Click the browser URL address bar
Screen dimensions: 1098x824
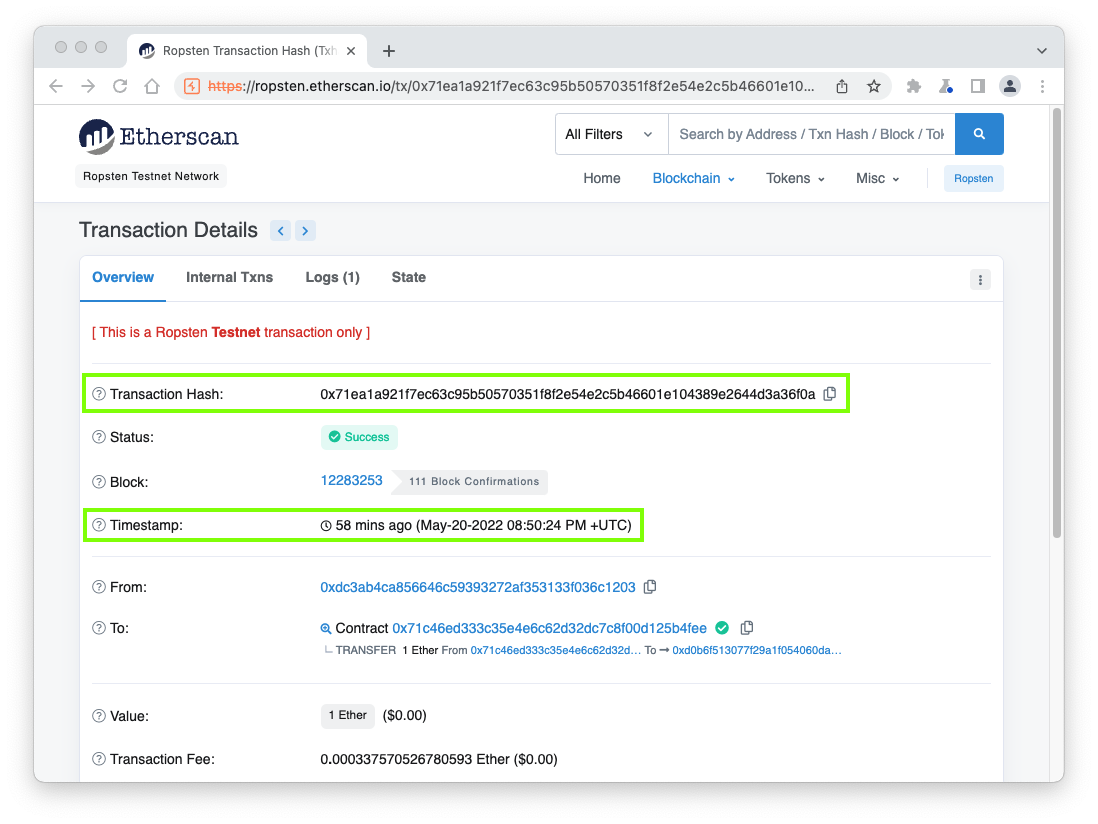510,86
